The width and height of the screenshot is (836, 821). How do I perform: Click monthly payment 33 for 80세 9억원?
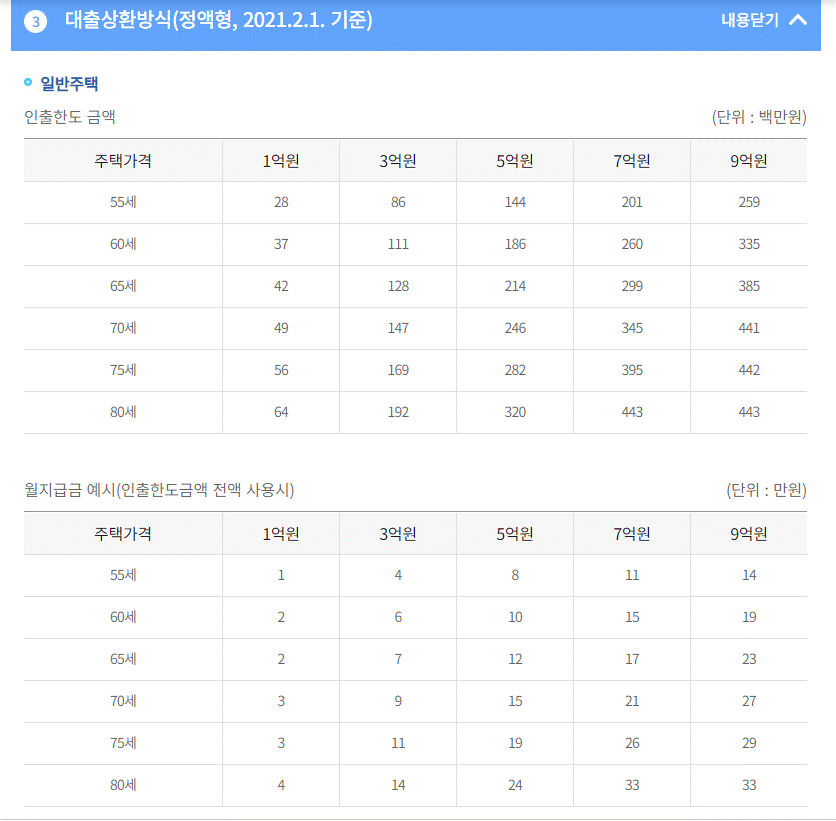749,785
